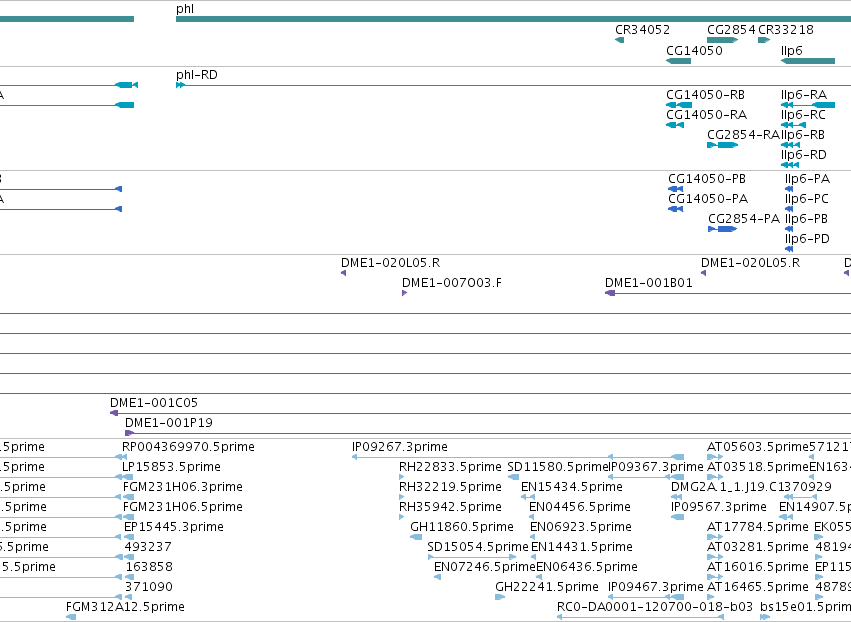Open EST GH11860.5prime
The image size is (851, 622).
pos(462,528)
